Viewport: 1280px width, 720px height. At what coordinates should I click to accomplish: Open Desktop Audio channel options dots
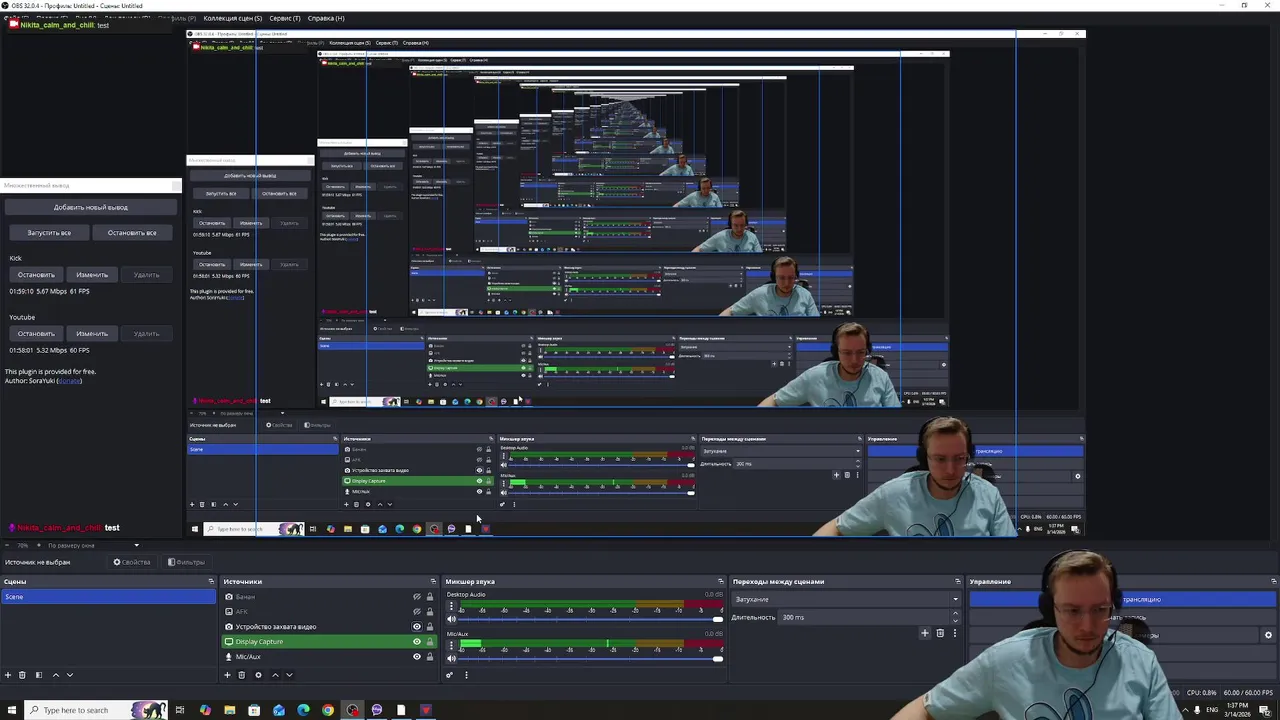click(x=451, y=606)
